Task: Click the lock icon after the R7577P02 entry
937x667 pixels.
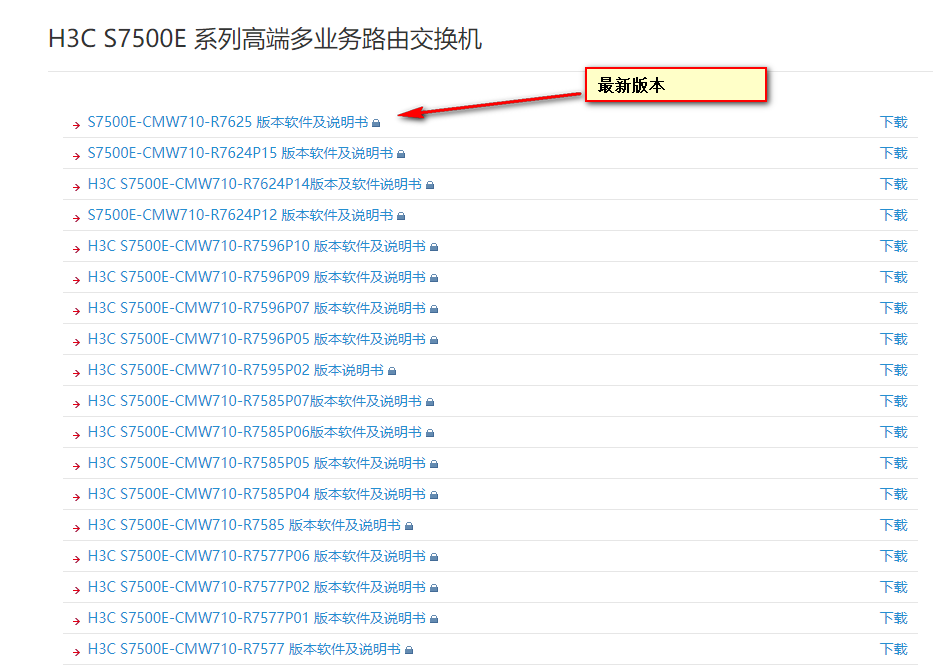Action: coord(434,589)
